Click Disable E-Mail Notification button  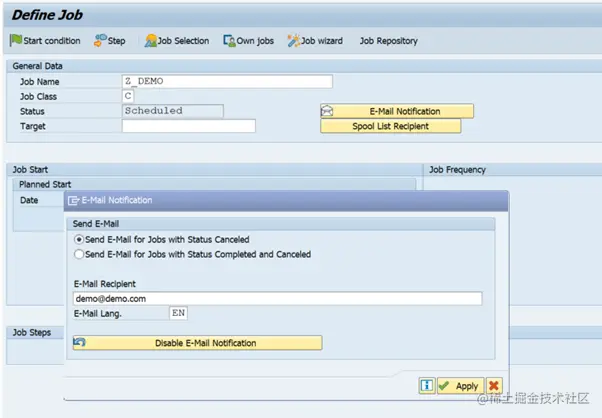click(197, 343)
